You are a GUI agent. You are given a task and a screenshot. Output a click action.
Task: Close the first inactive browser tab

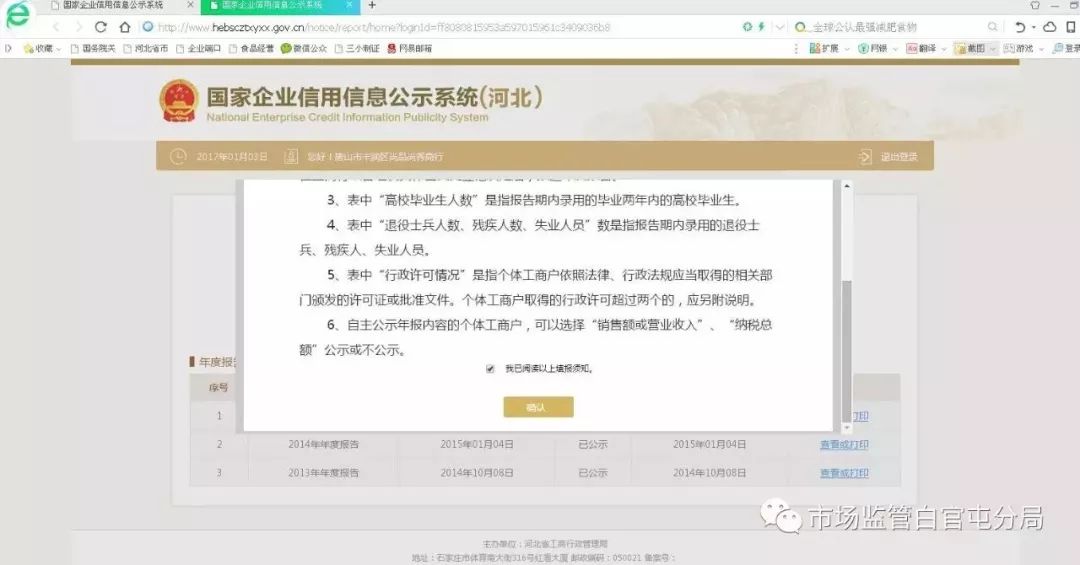[x=191, y=5]
